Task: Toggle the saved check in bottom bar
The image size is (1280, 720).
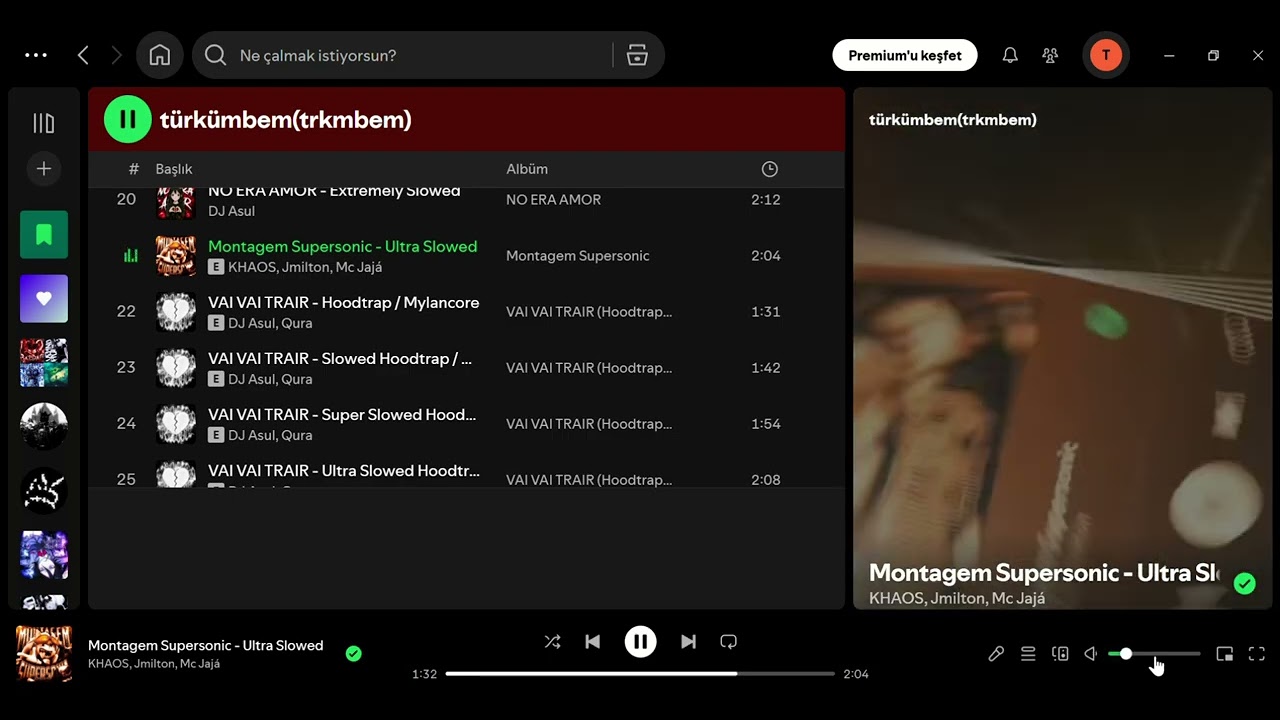Action: (x=353, y=654)
